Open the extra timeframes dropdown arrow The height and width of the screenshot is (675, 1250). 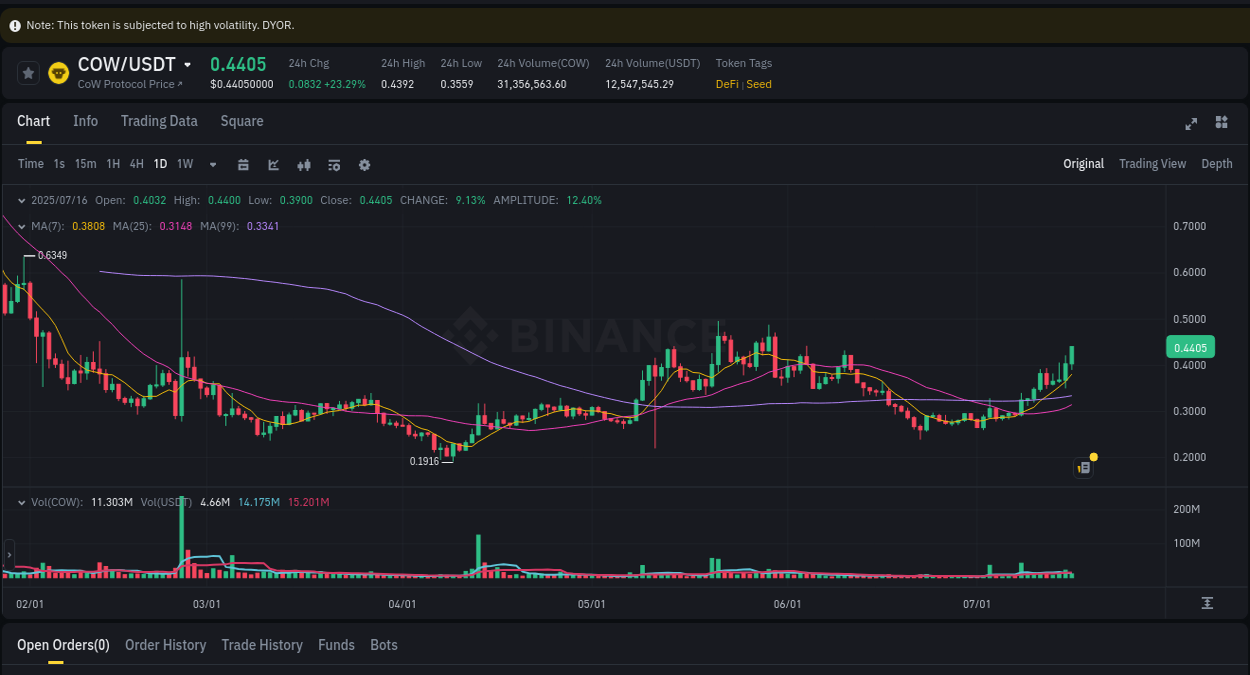click(212, 164)
